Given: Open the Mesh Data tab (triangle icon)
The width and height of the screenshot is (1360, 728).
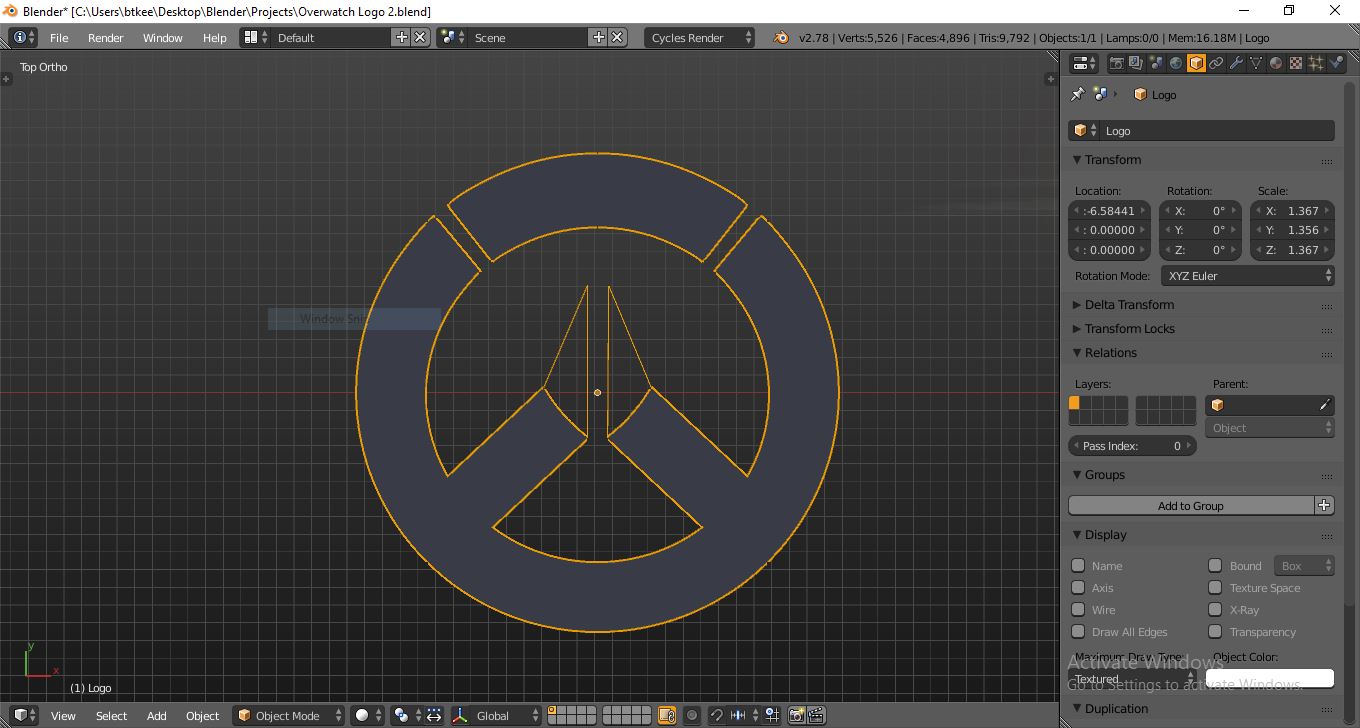Looking at the screenshot, I should click(1256, 63).
